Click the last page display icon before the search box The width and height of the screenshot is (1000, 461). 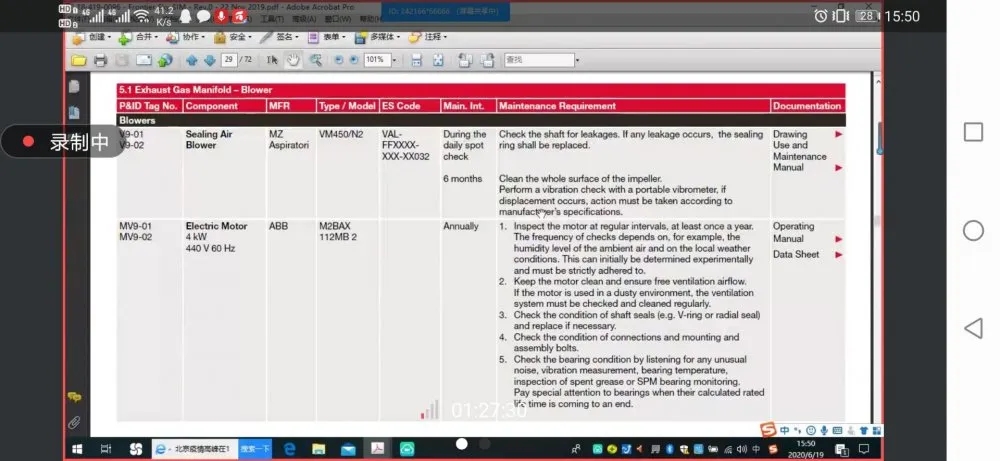tap(487, 60)
